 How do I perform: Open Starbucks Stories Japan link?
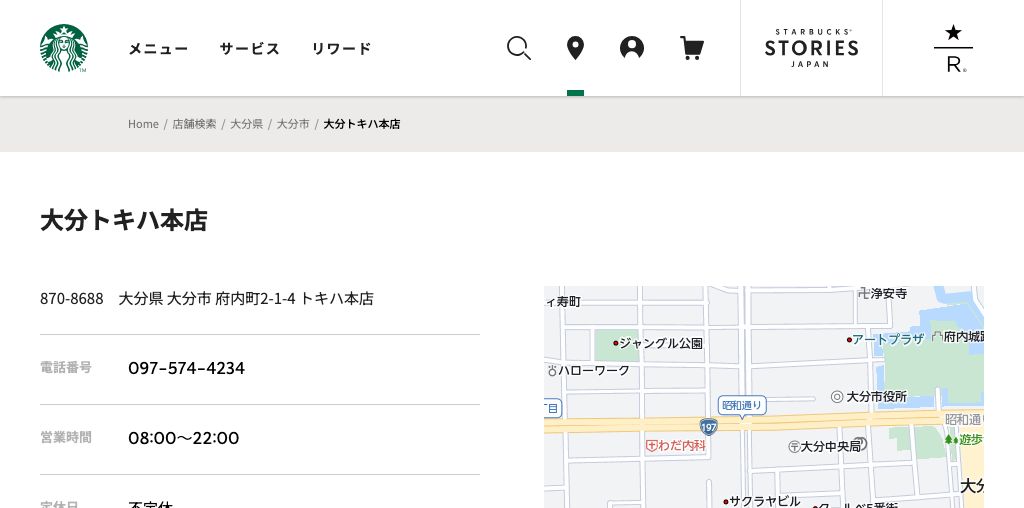coord(811,48)
